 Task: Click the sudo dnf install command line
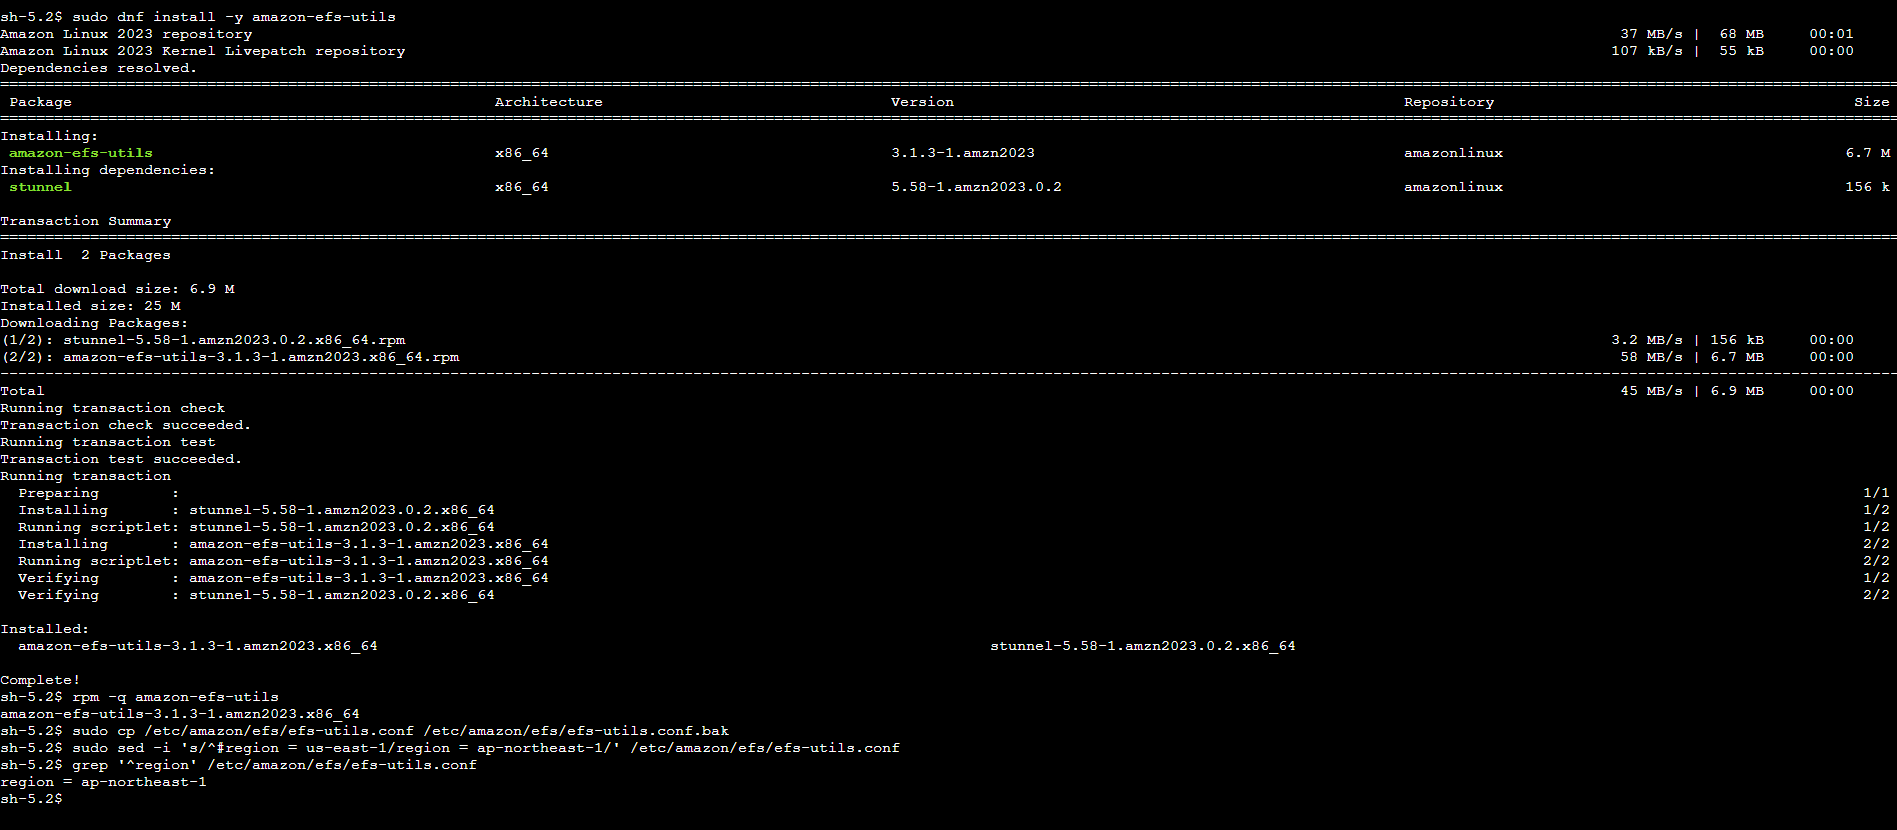tap(198, 17)
